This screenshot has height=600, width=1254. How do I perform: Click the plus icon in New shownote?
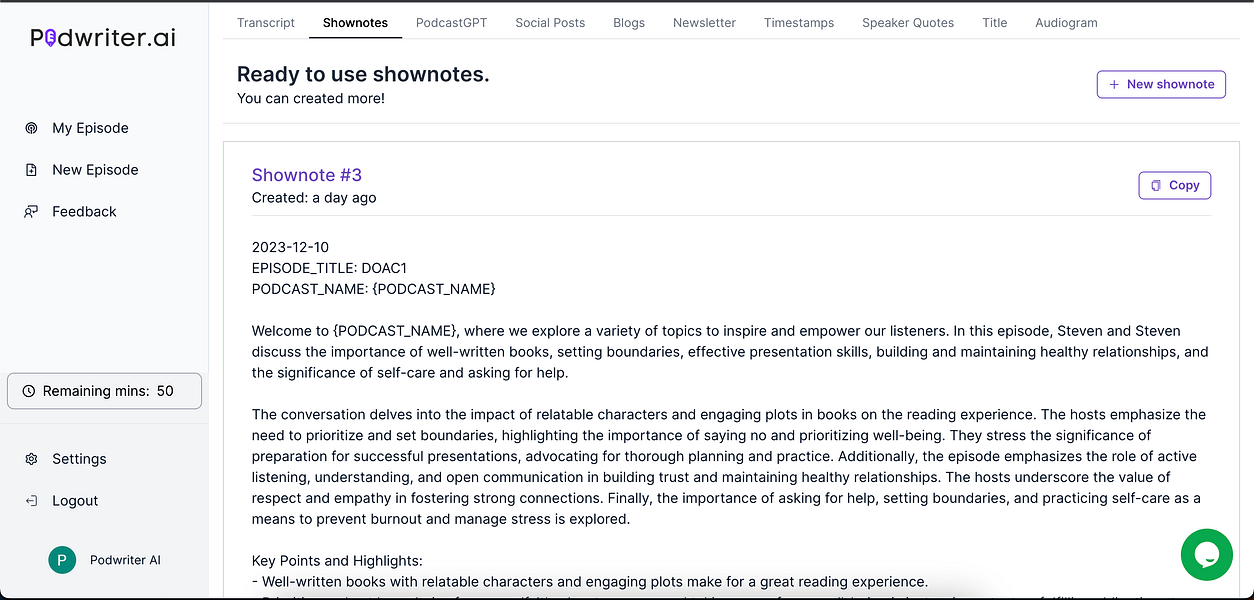pos(1113,84)
